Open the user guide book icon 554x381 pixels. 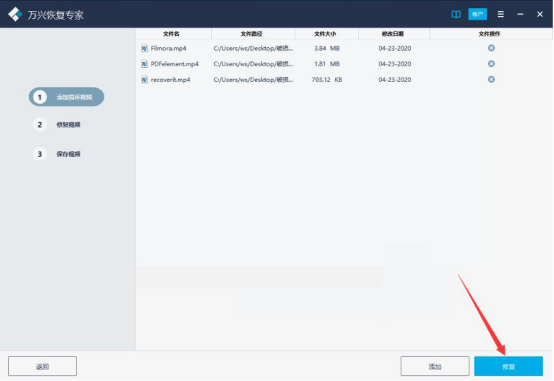(x=456, y=14)
